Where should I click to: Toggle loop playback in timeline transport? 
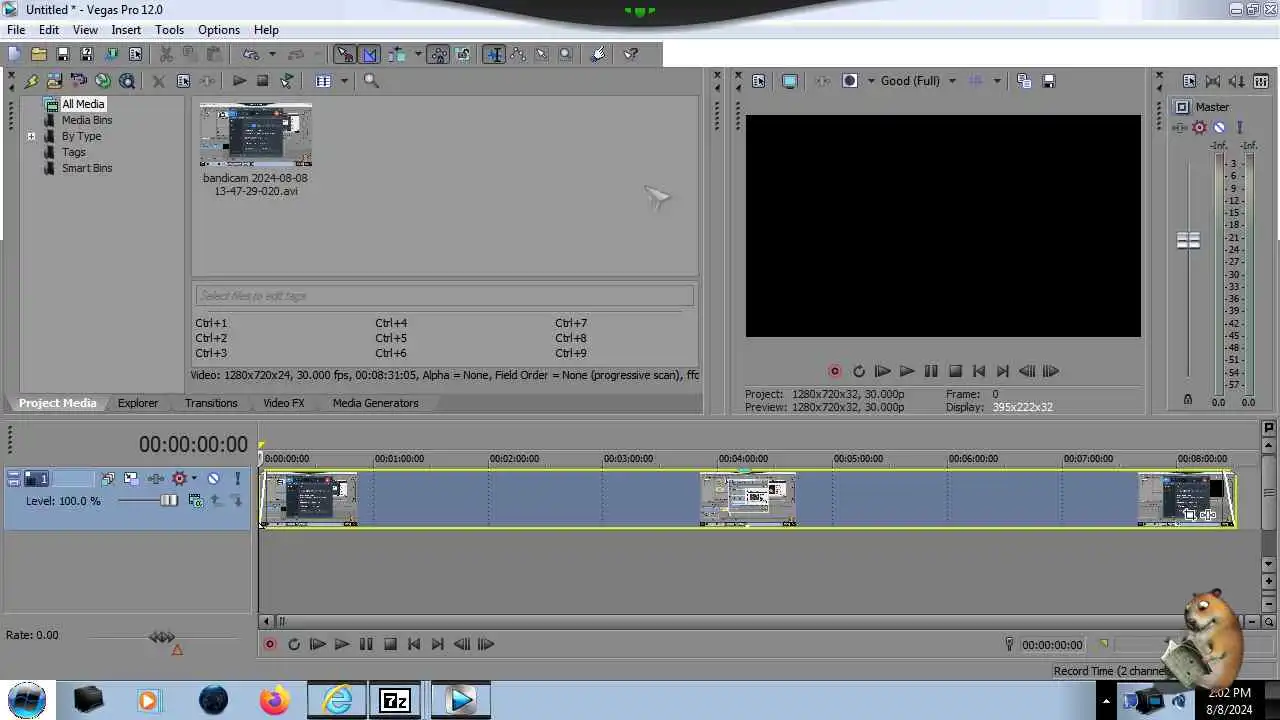[294, 644]
